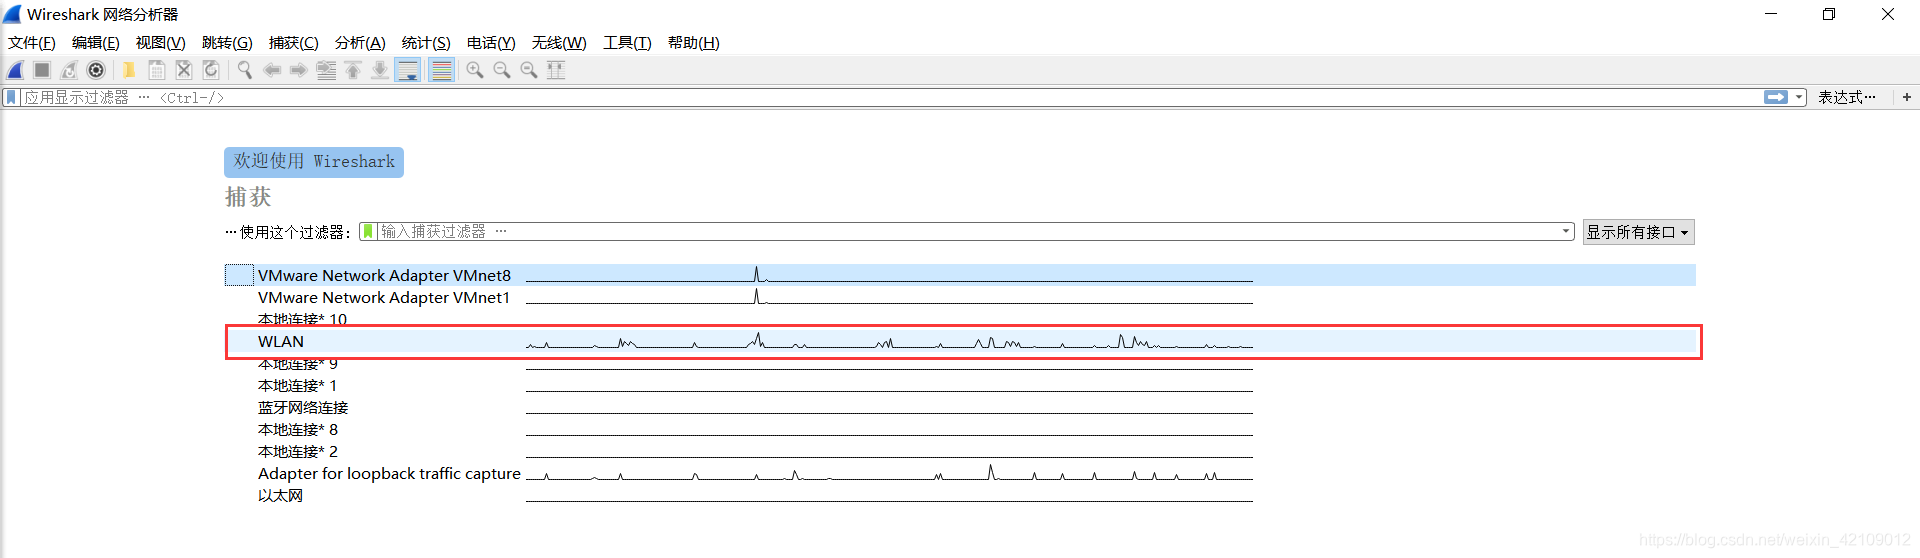
Task: Reset text size to normal icon
Action: coord(529,70)
